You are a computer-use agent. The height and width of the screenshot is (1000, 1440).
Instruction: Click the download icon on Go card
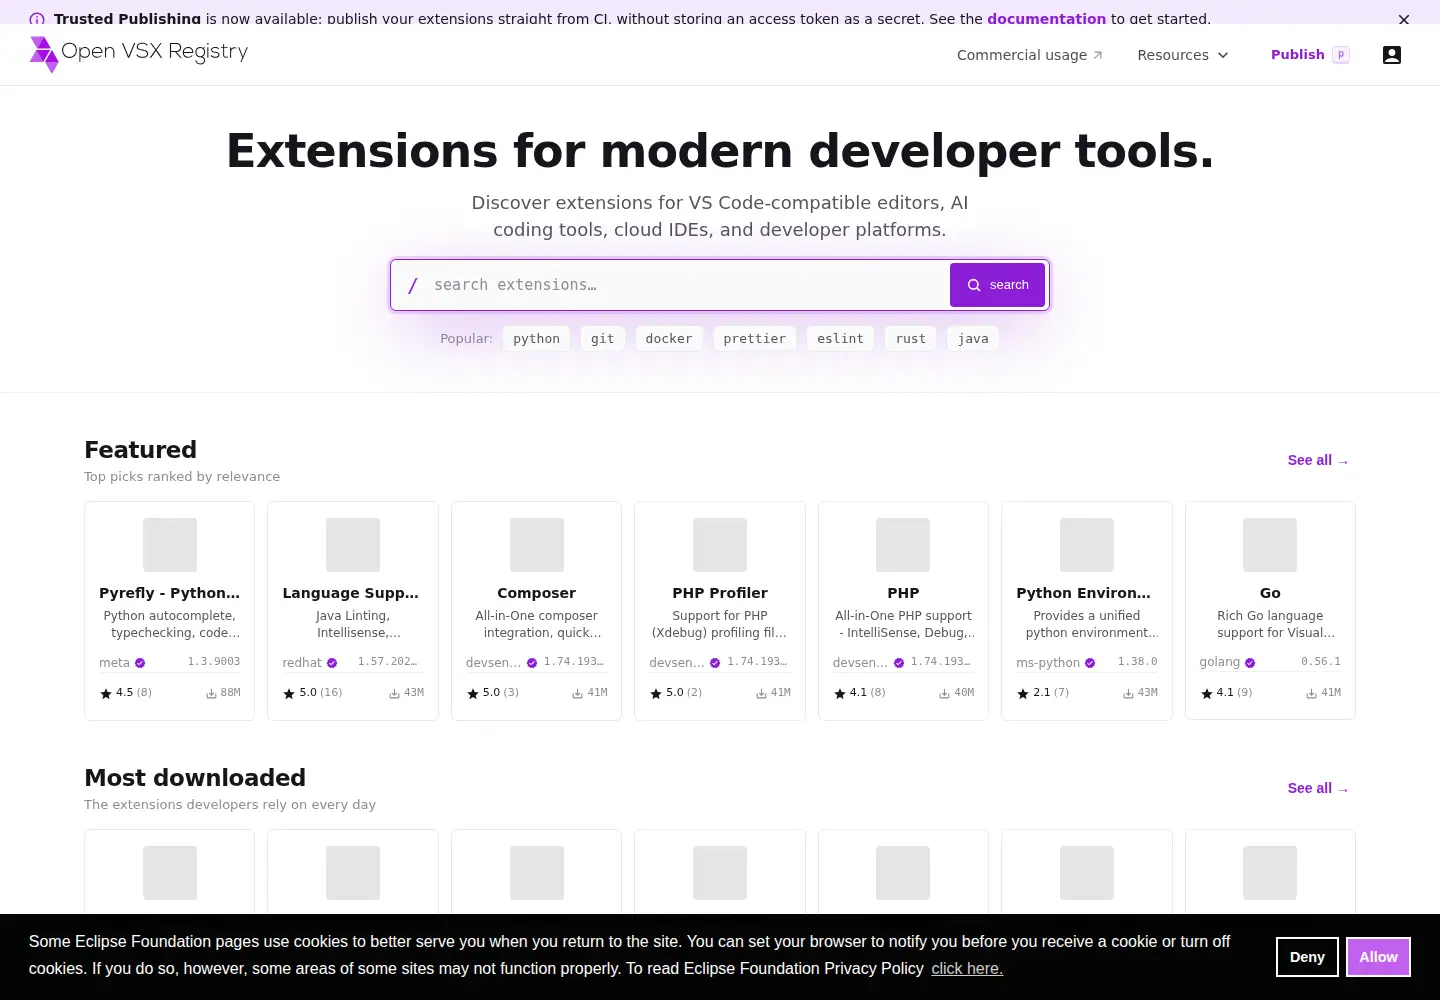pos(1311,693)
